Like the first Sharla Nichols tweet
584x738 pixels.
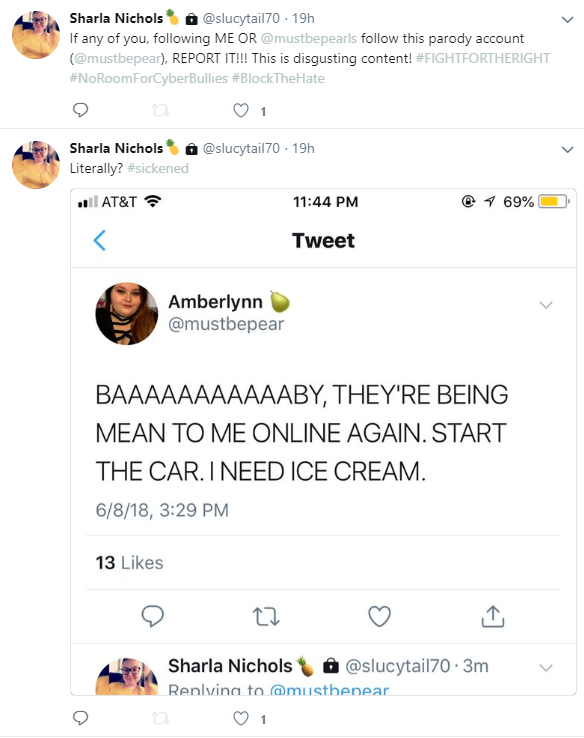coord(241,111)
